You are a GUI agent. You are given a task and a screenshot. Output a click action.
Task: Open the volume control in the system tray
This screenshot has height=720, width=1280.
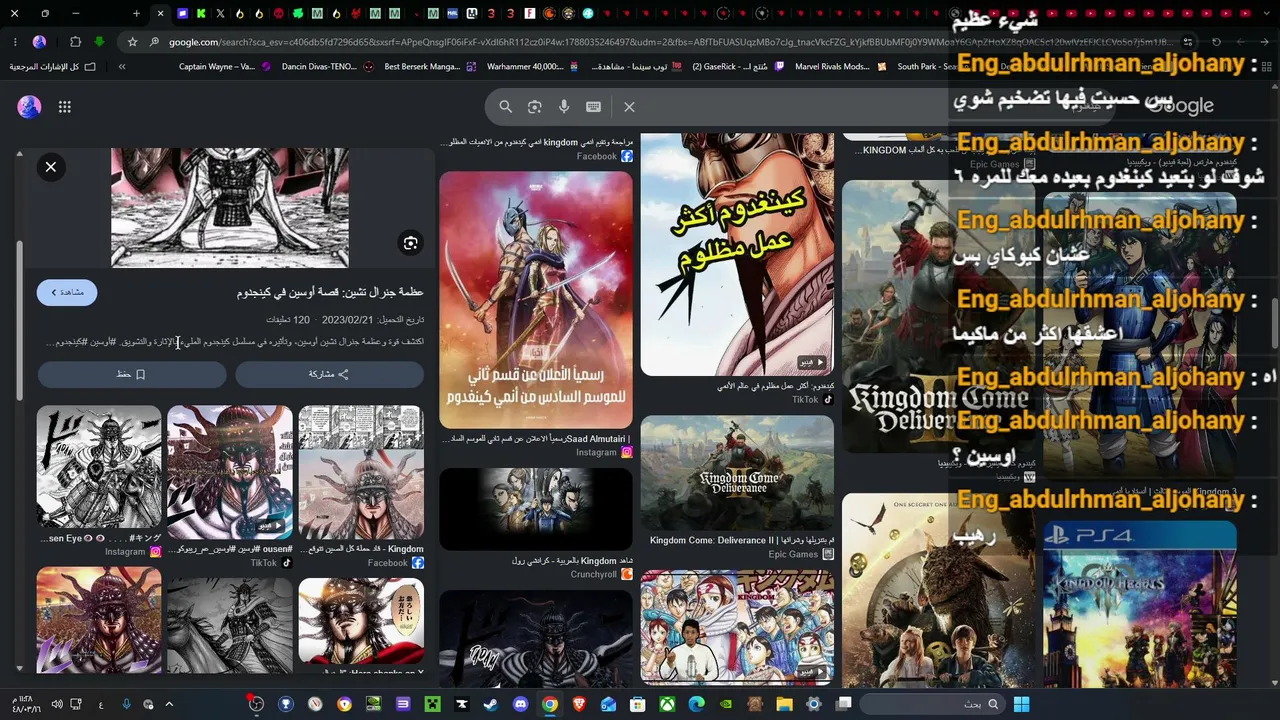(x=57, y=704)
